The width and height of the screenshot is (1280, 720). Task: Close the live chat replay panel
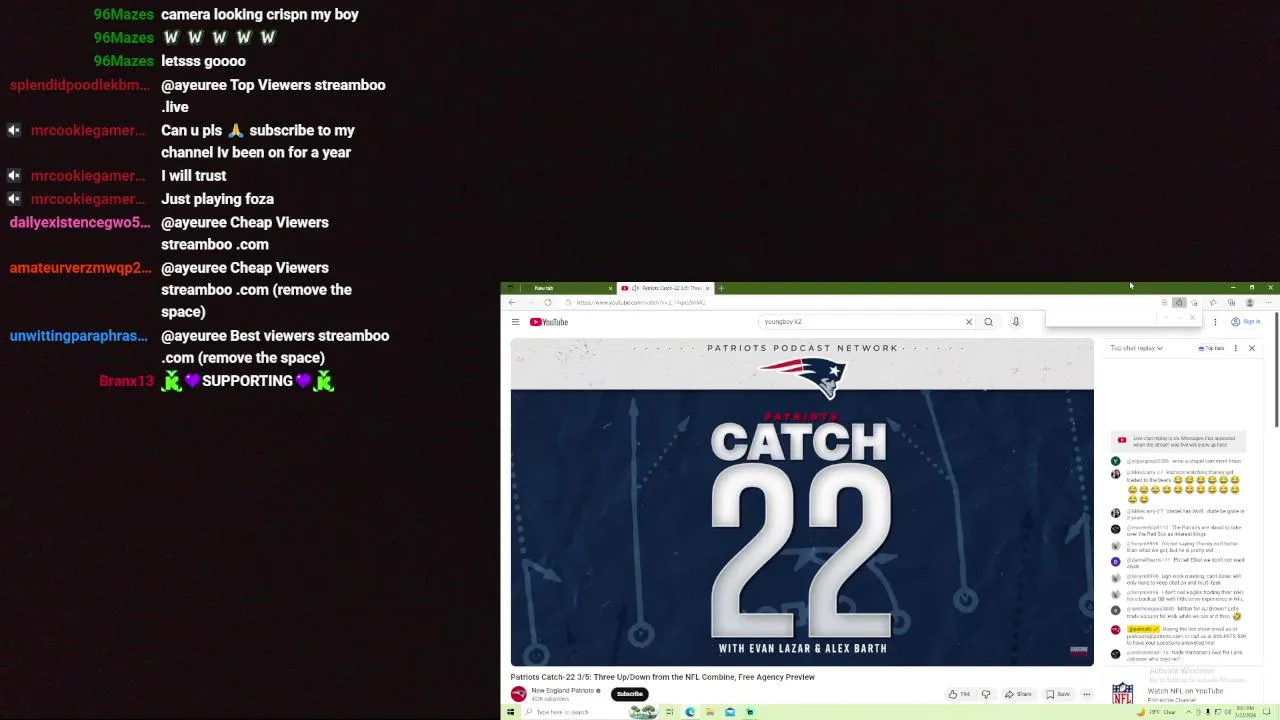[x=1251, y=348]
